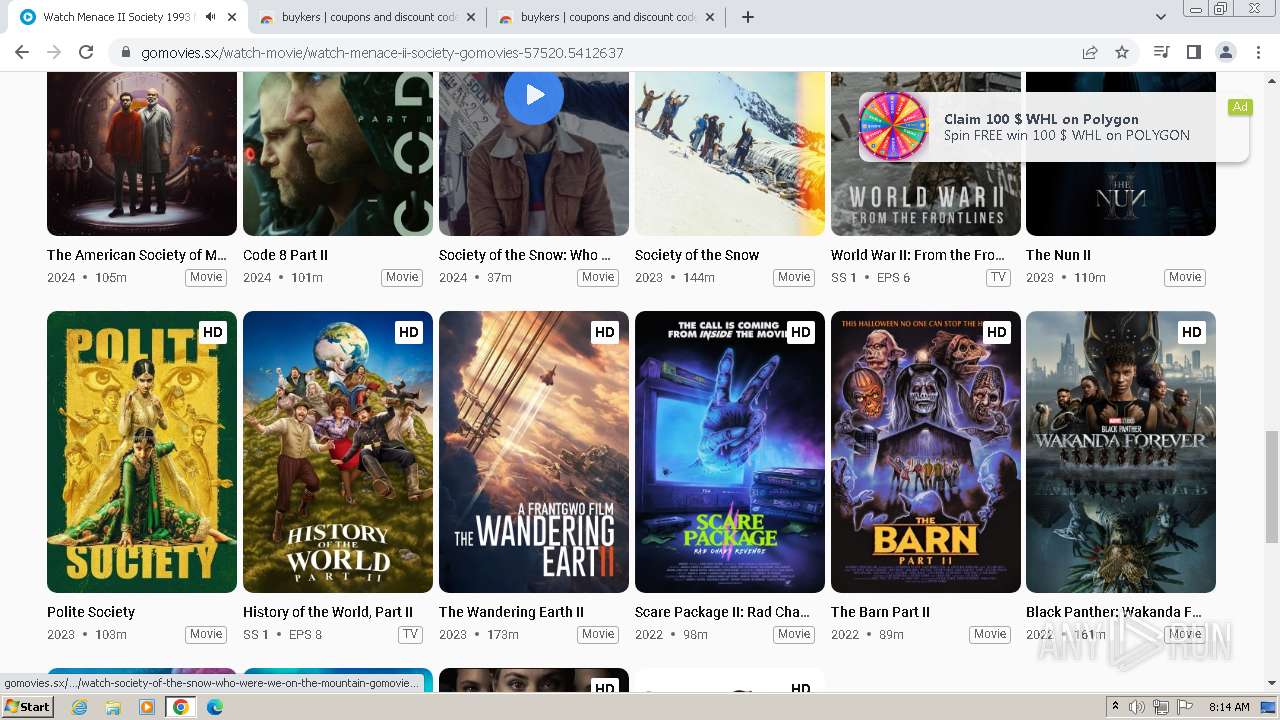Open the network tray icon

[x=1160, y=707]
